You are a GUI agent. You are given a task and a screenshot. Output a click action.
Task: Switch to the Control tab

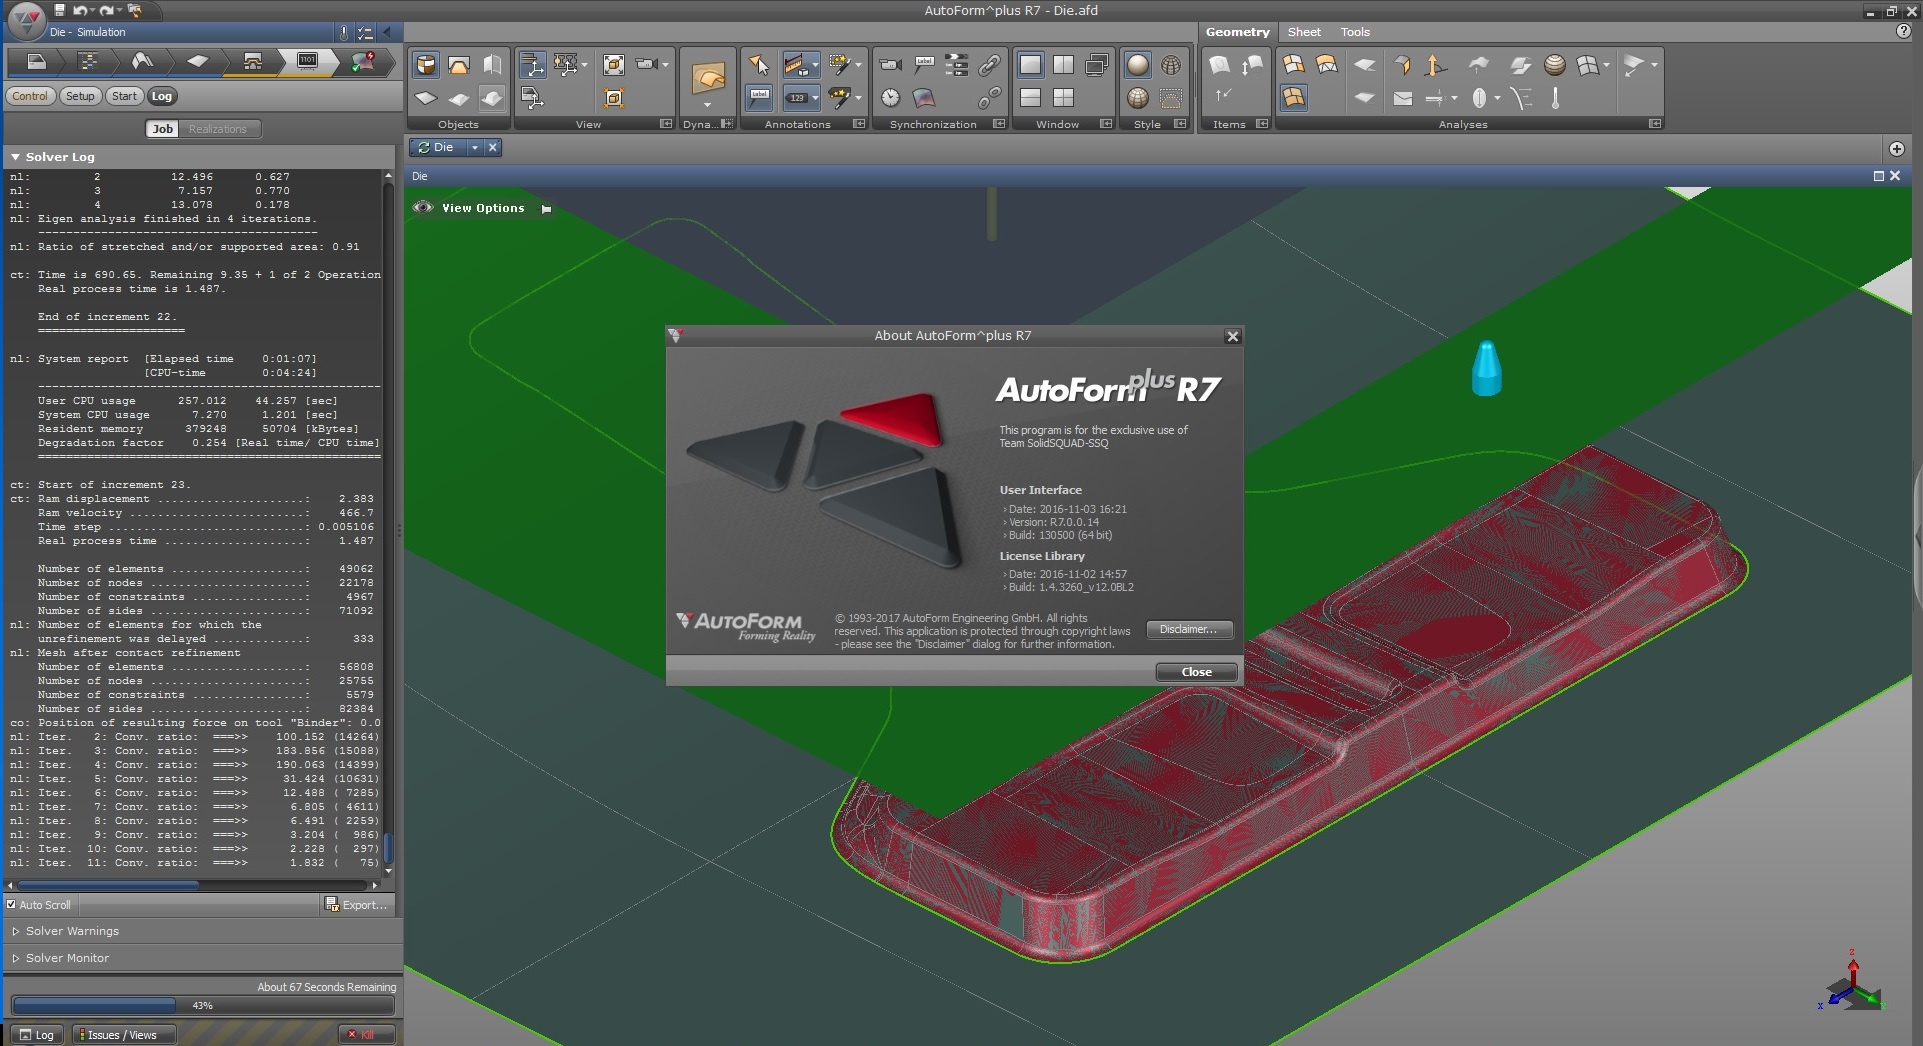coord(30,96)
